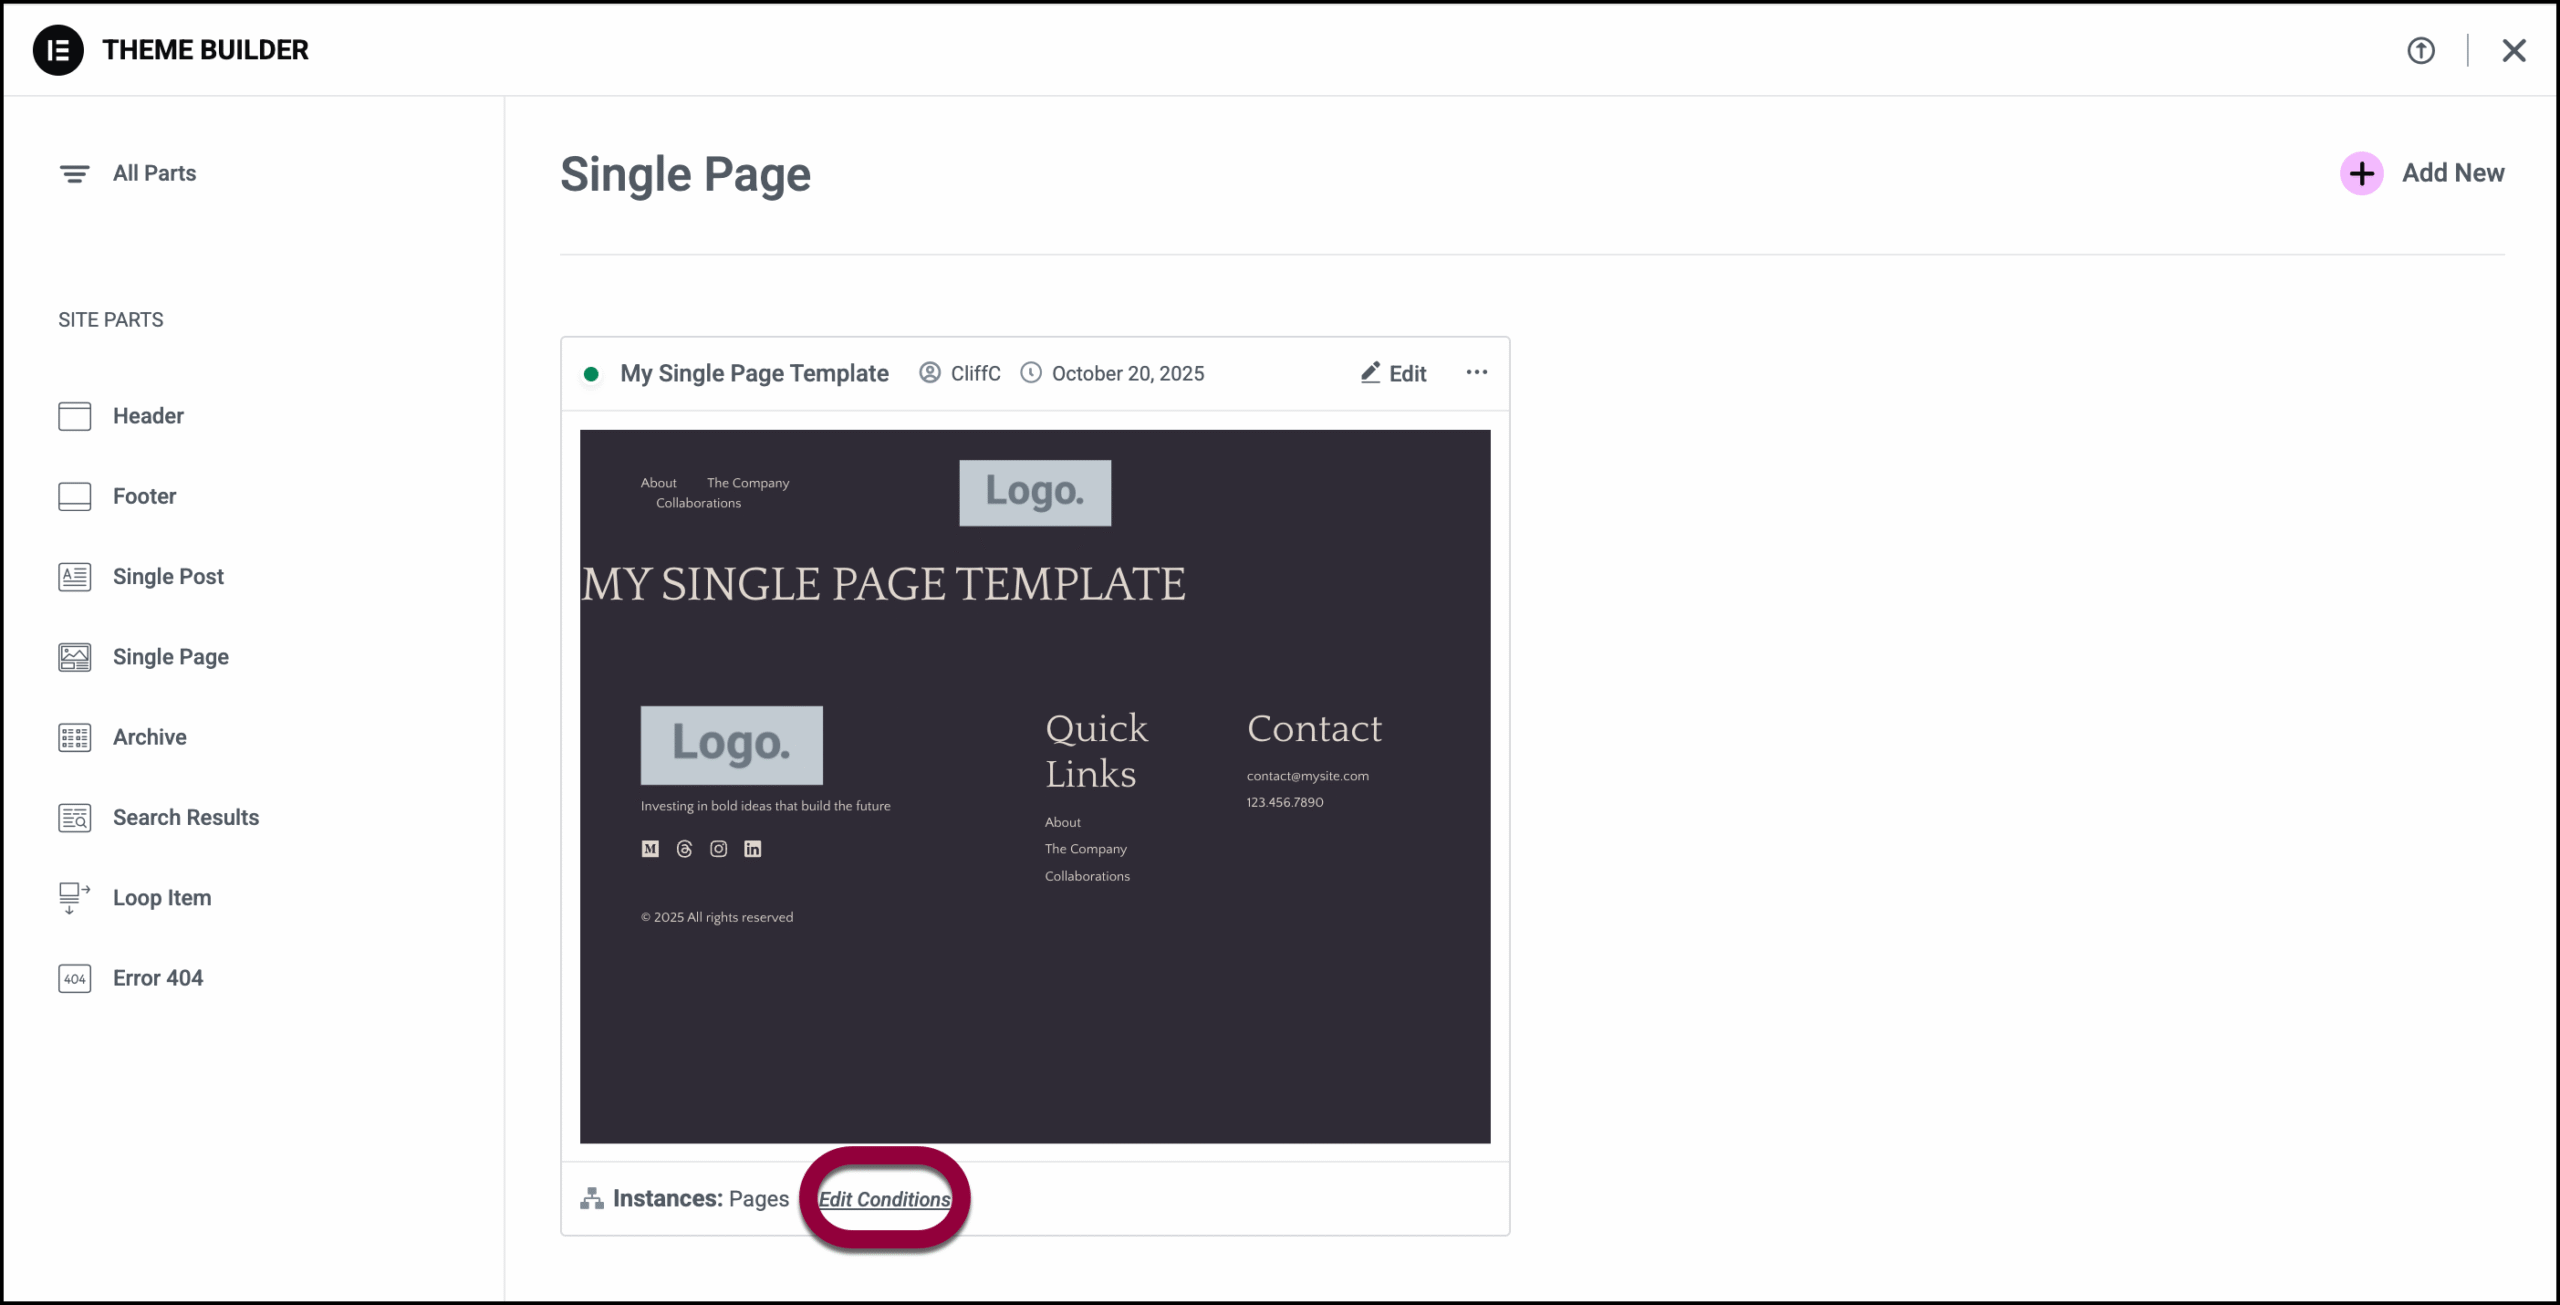Click the Footer site part icon
This screenshot has height=1305, width=2560.
[75, 496]
